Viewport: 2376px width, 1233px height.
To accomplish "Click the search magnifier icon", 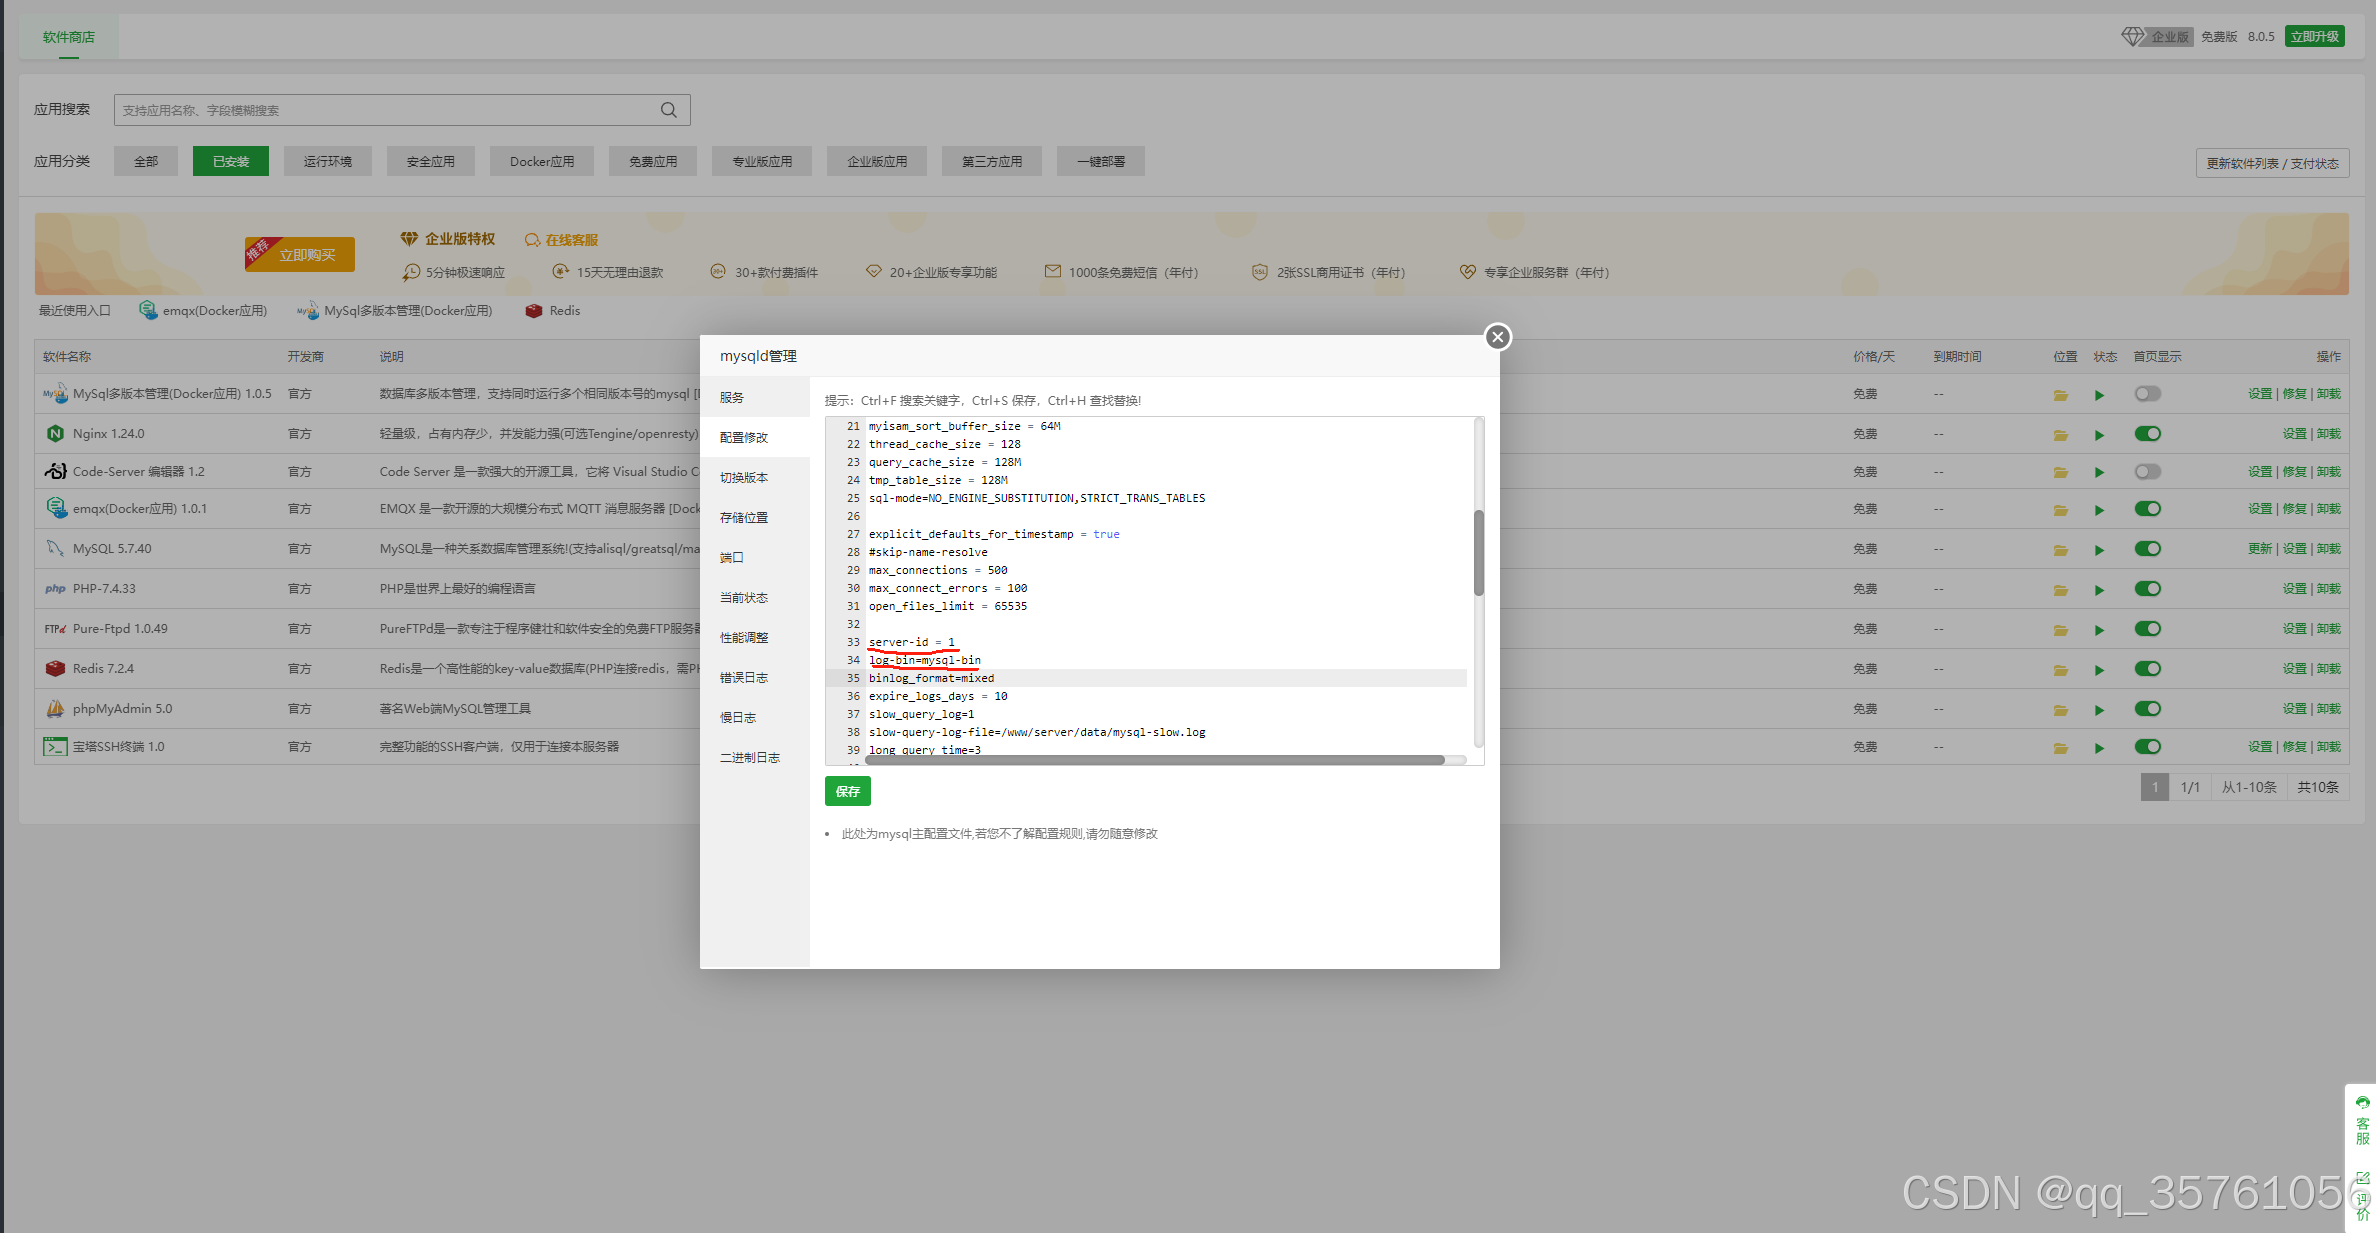I will pyautogui.click(x=668, y=110).
